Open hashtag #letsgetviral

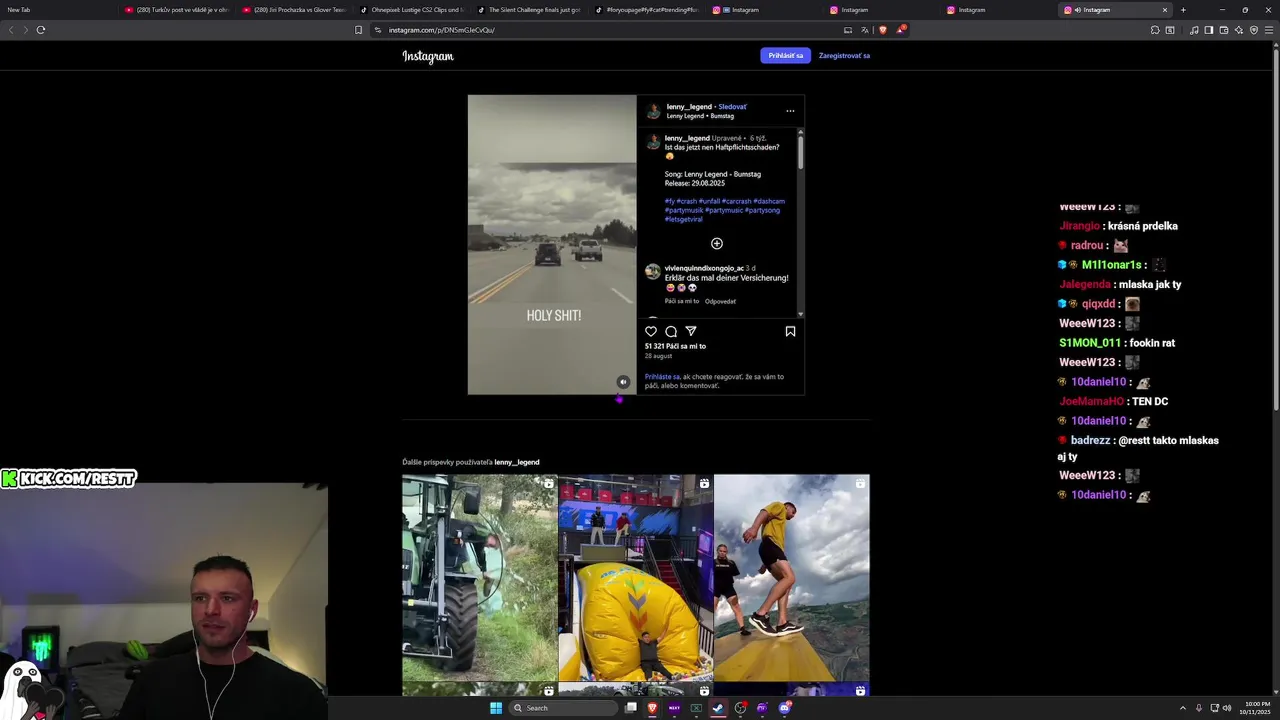(x=684, y=219)
